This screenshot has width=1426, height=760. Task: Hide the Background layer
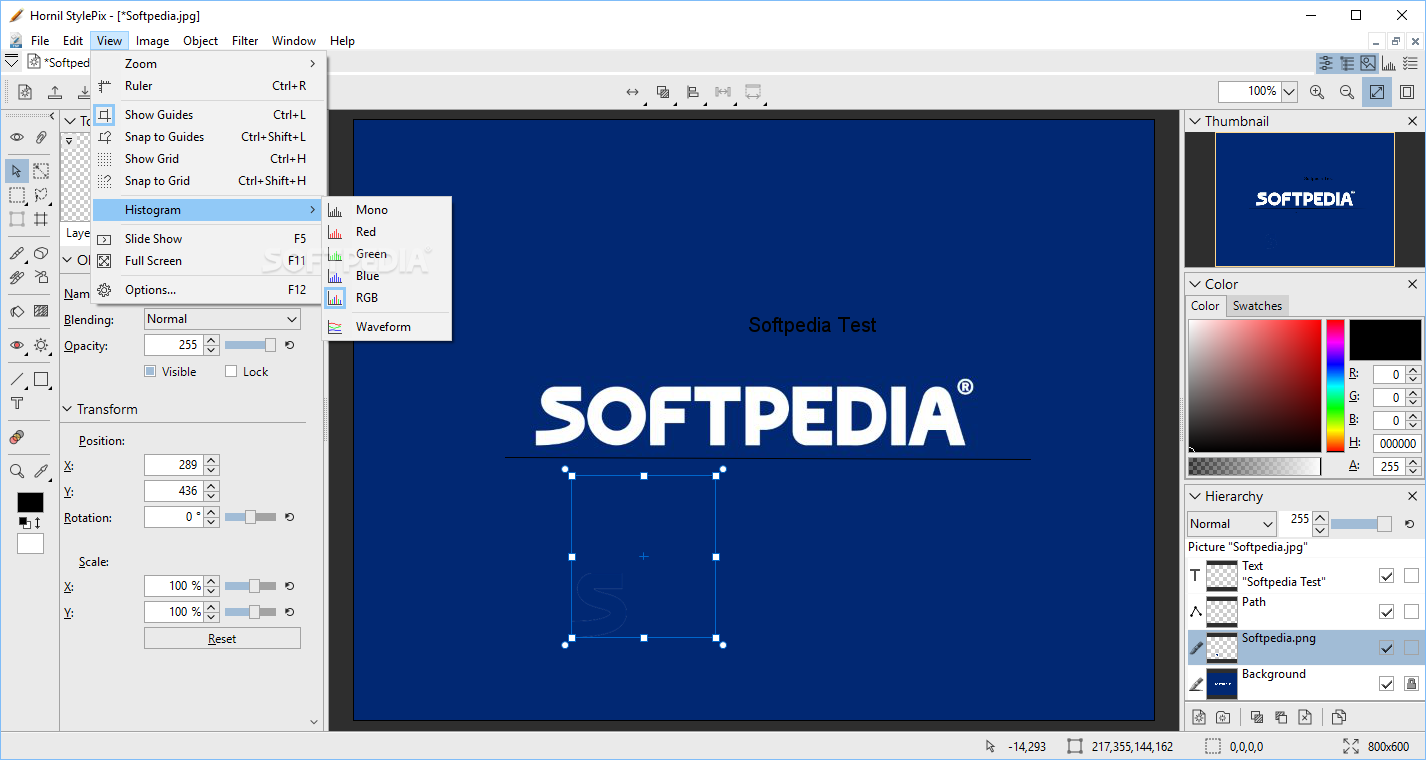coord(1386,684)
